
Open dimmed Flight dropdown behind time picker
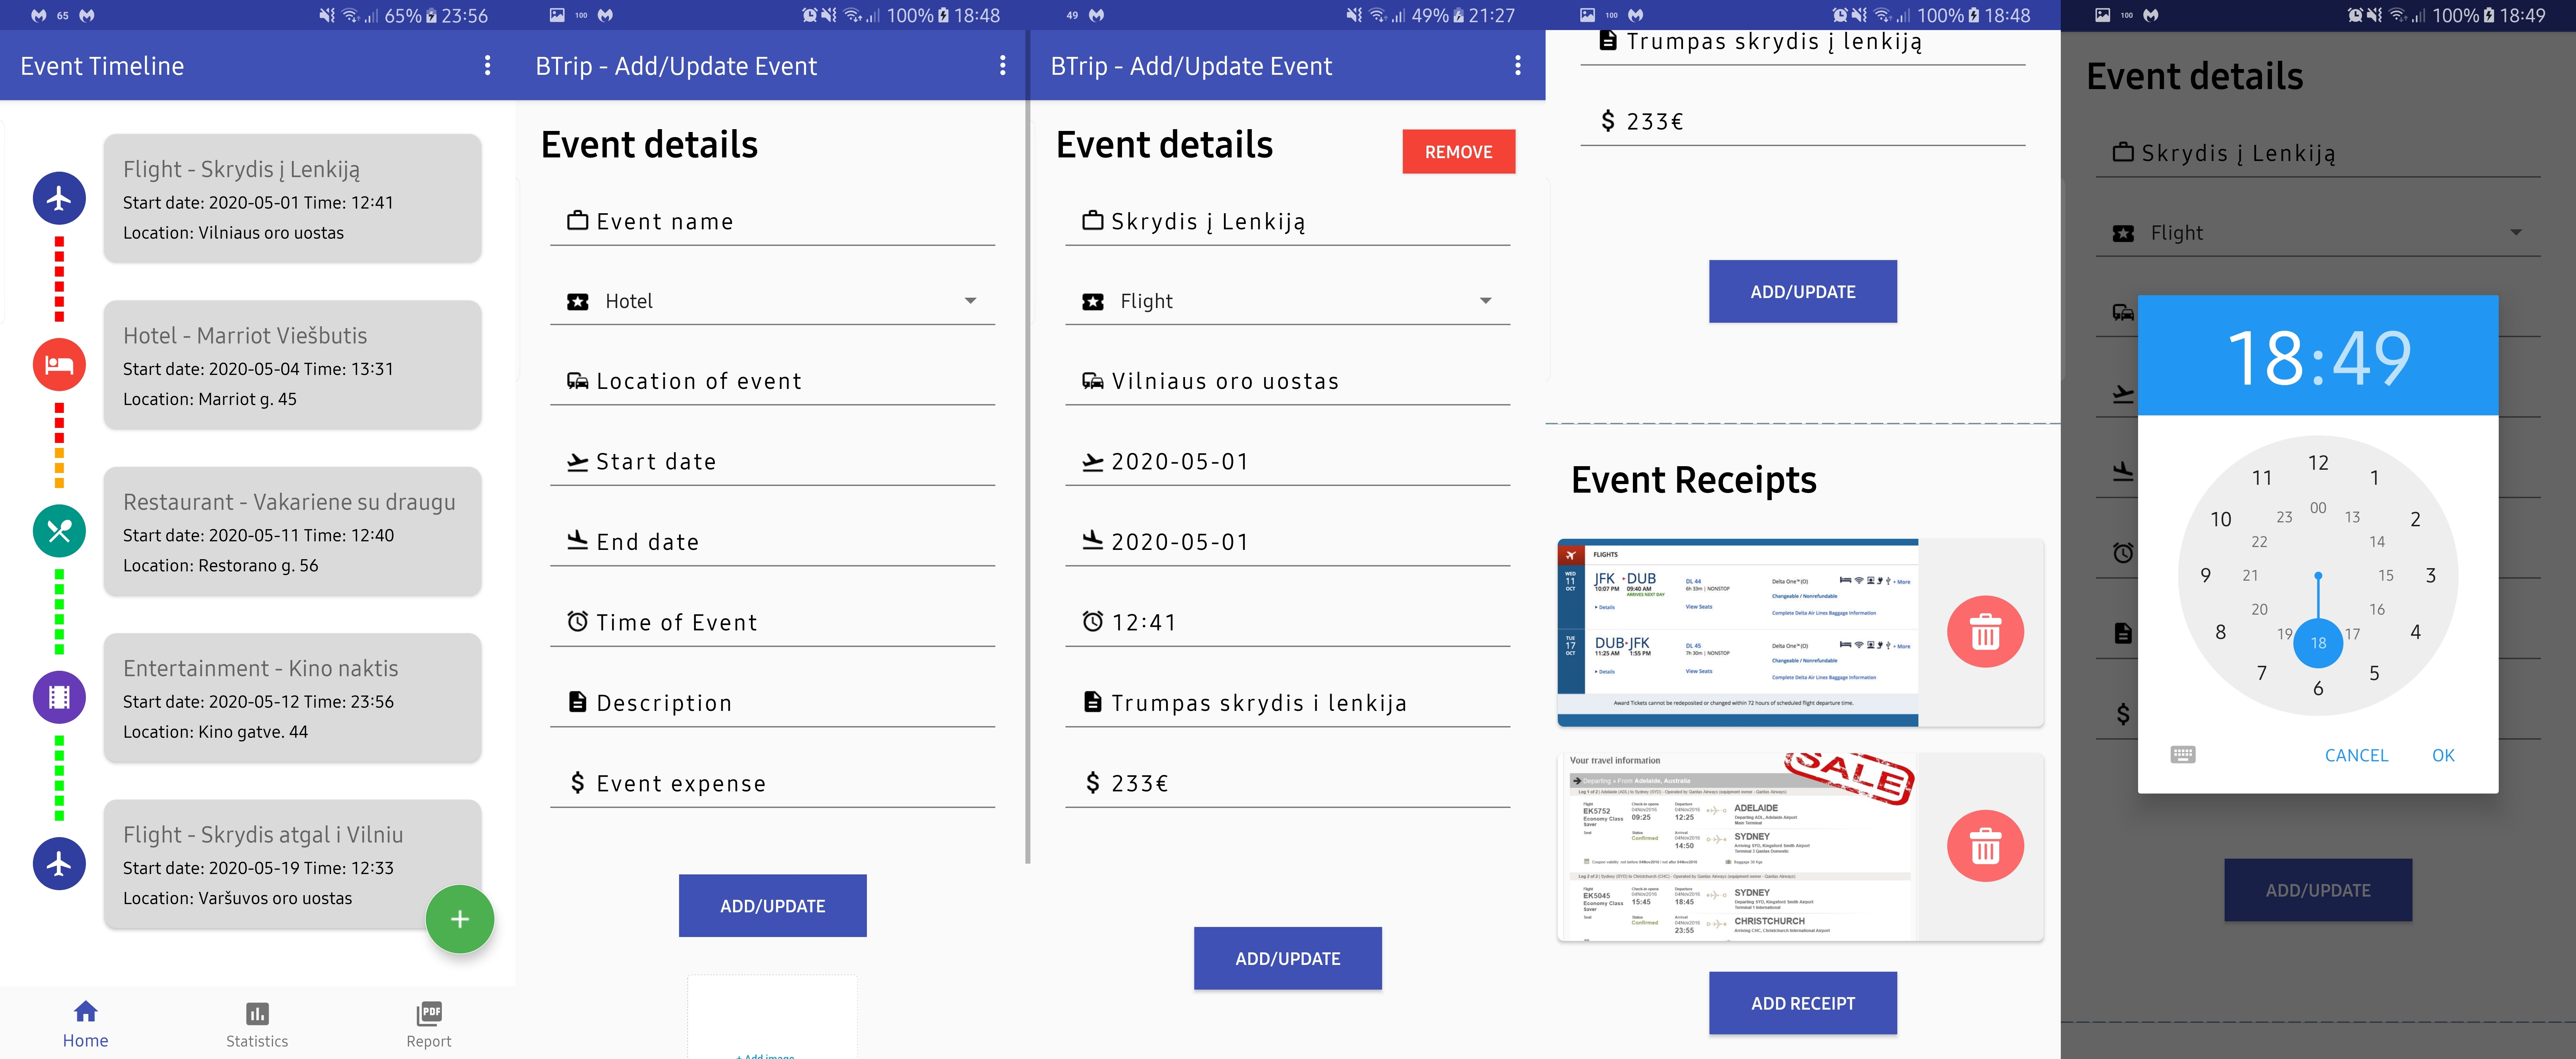click(2318, 233)
